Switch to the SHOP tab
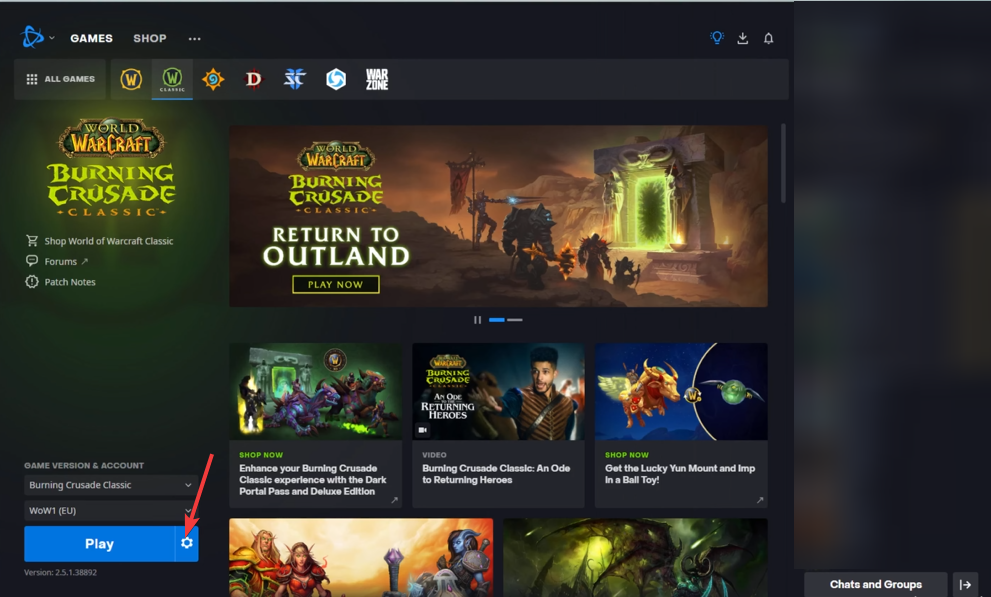Viewport: 991px width, 597px height. click(150, 39)
